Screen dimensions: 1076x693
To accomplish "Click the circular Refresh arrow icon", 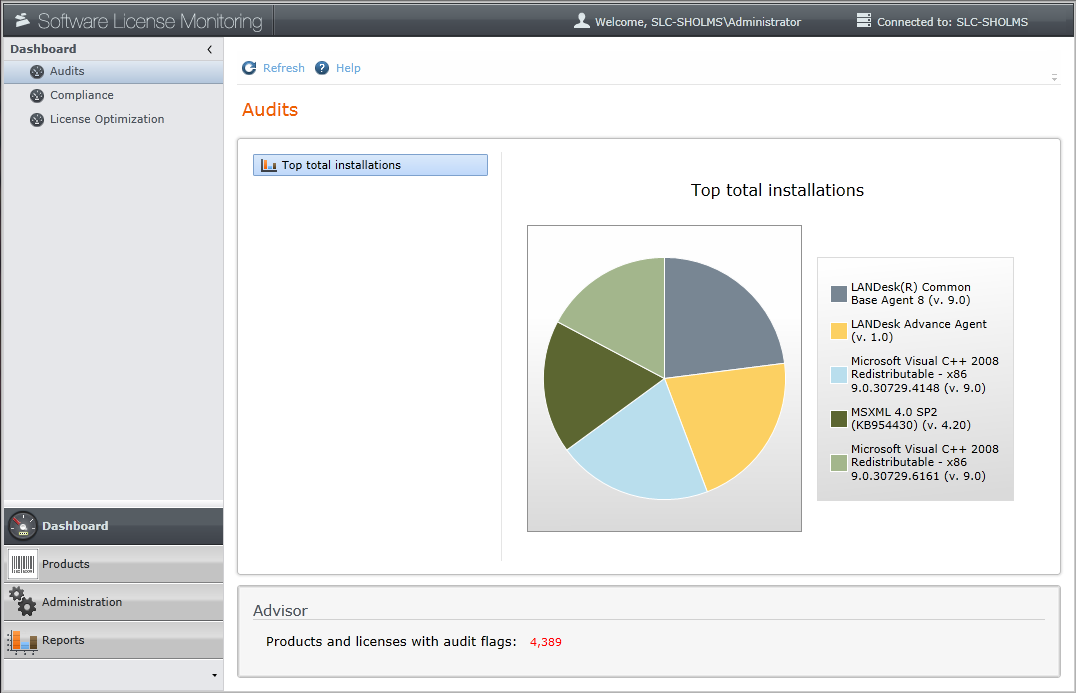I will coord(248,68).
